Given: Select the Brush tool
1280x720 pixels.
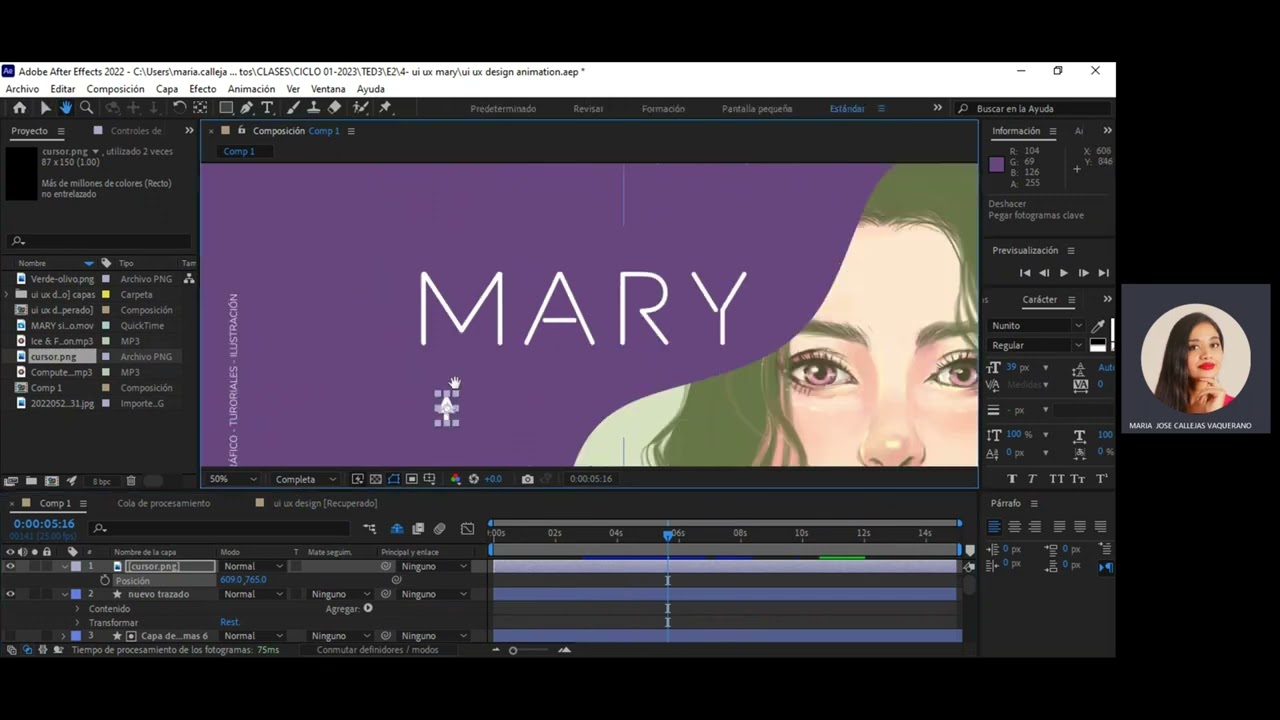Looking at the screenshot, I should pyautogui.click(x=294, y=108).
